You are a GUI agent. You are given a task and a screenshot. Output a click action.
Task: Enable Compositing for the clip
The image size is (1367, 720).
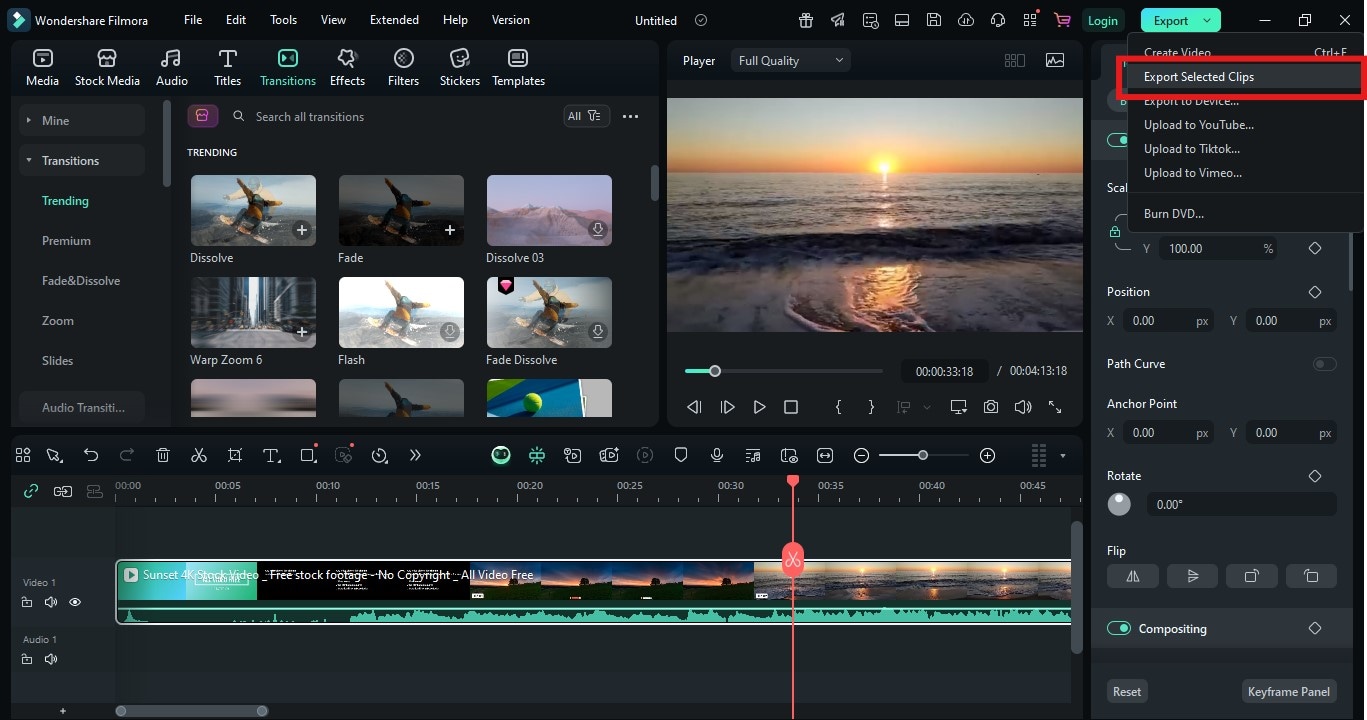(x=1117, y=628)
